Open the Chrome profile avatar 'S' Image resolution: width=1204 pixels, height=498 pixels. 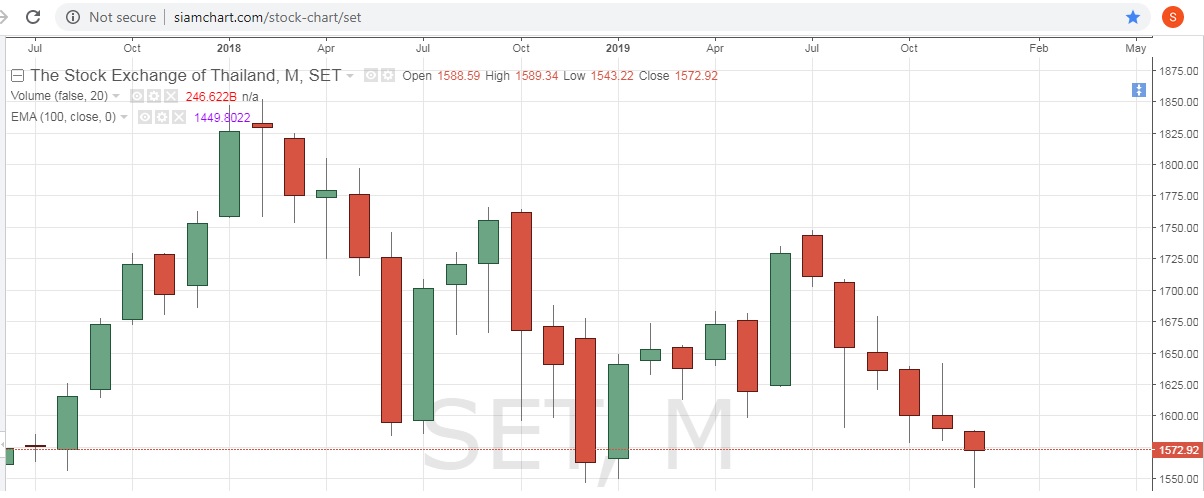click(x=1172, y=17)
